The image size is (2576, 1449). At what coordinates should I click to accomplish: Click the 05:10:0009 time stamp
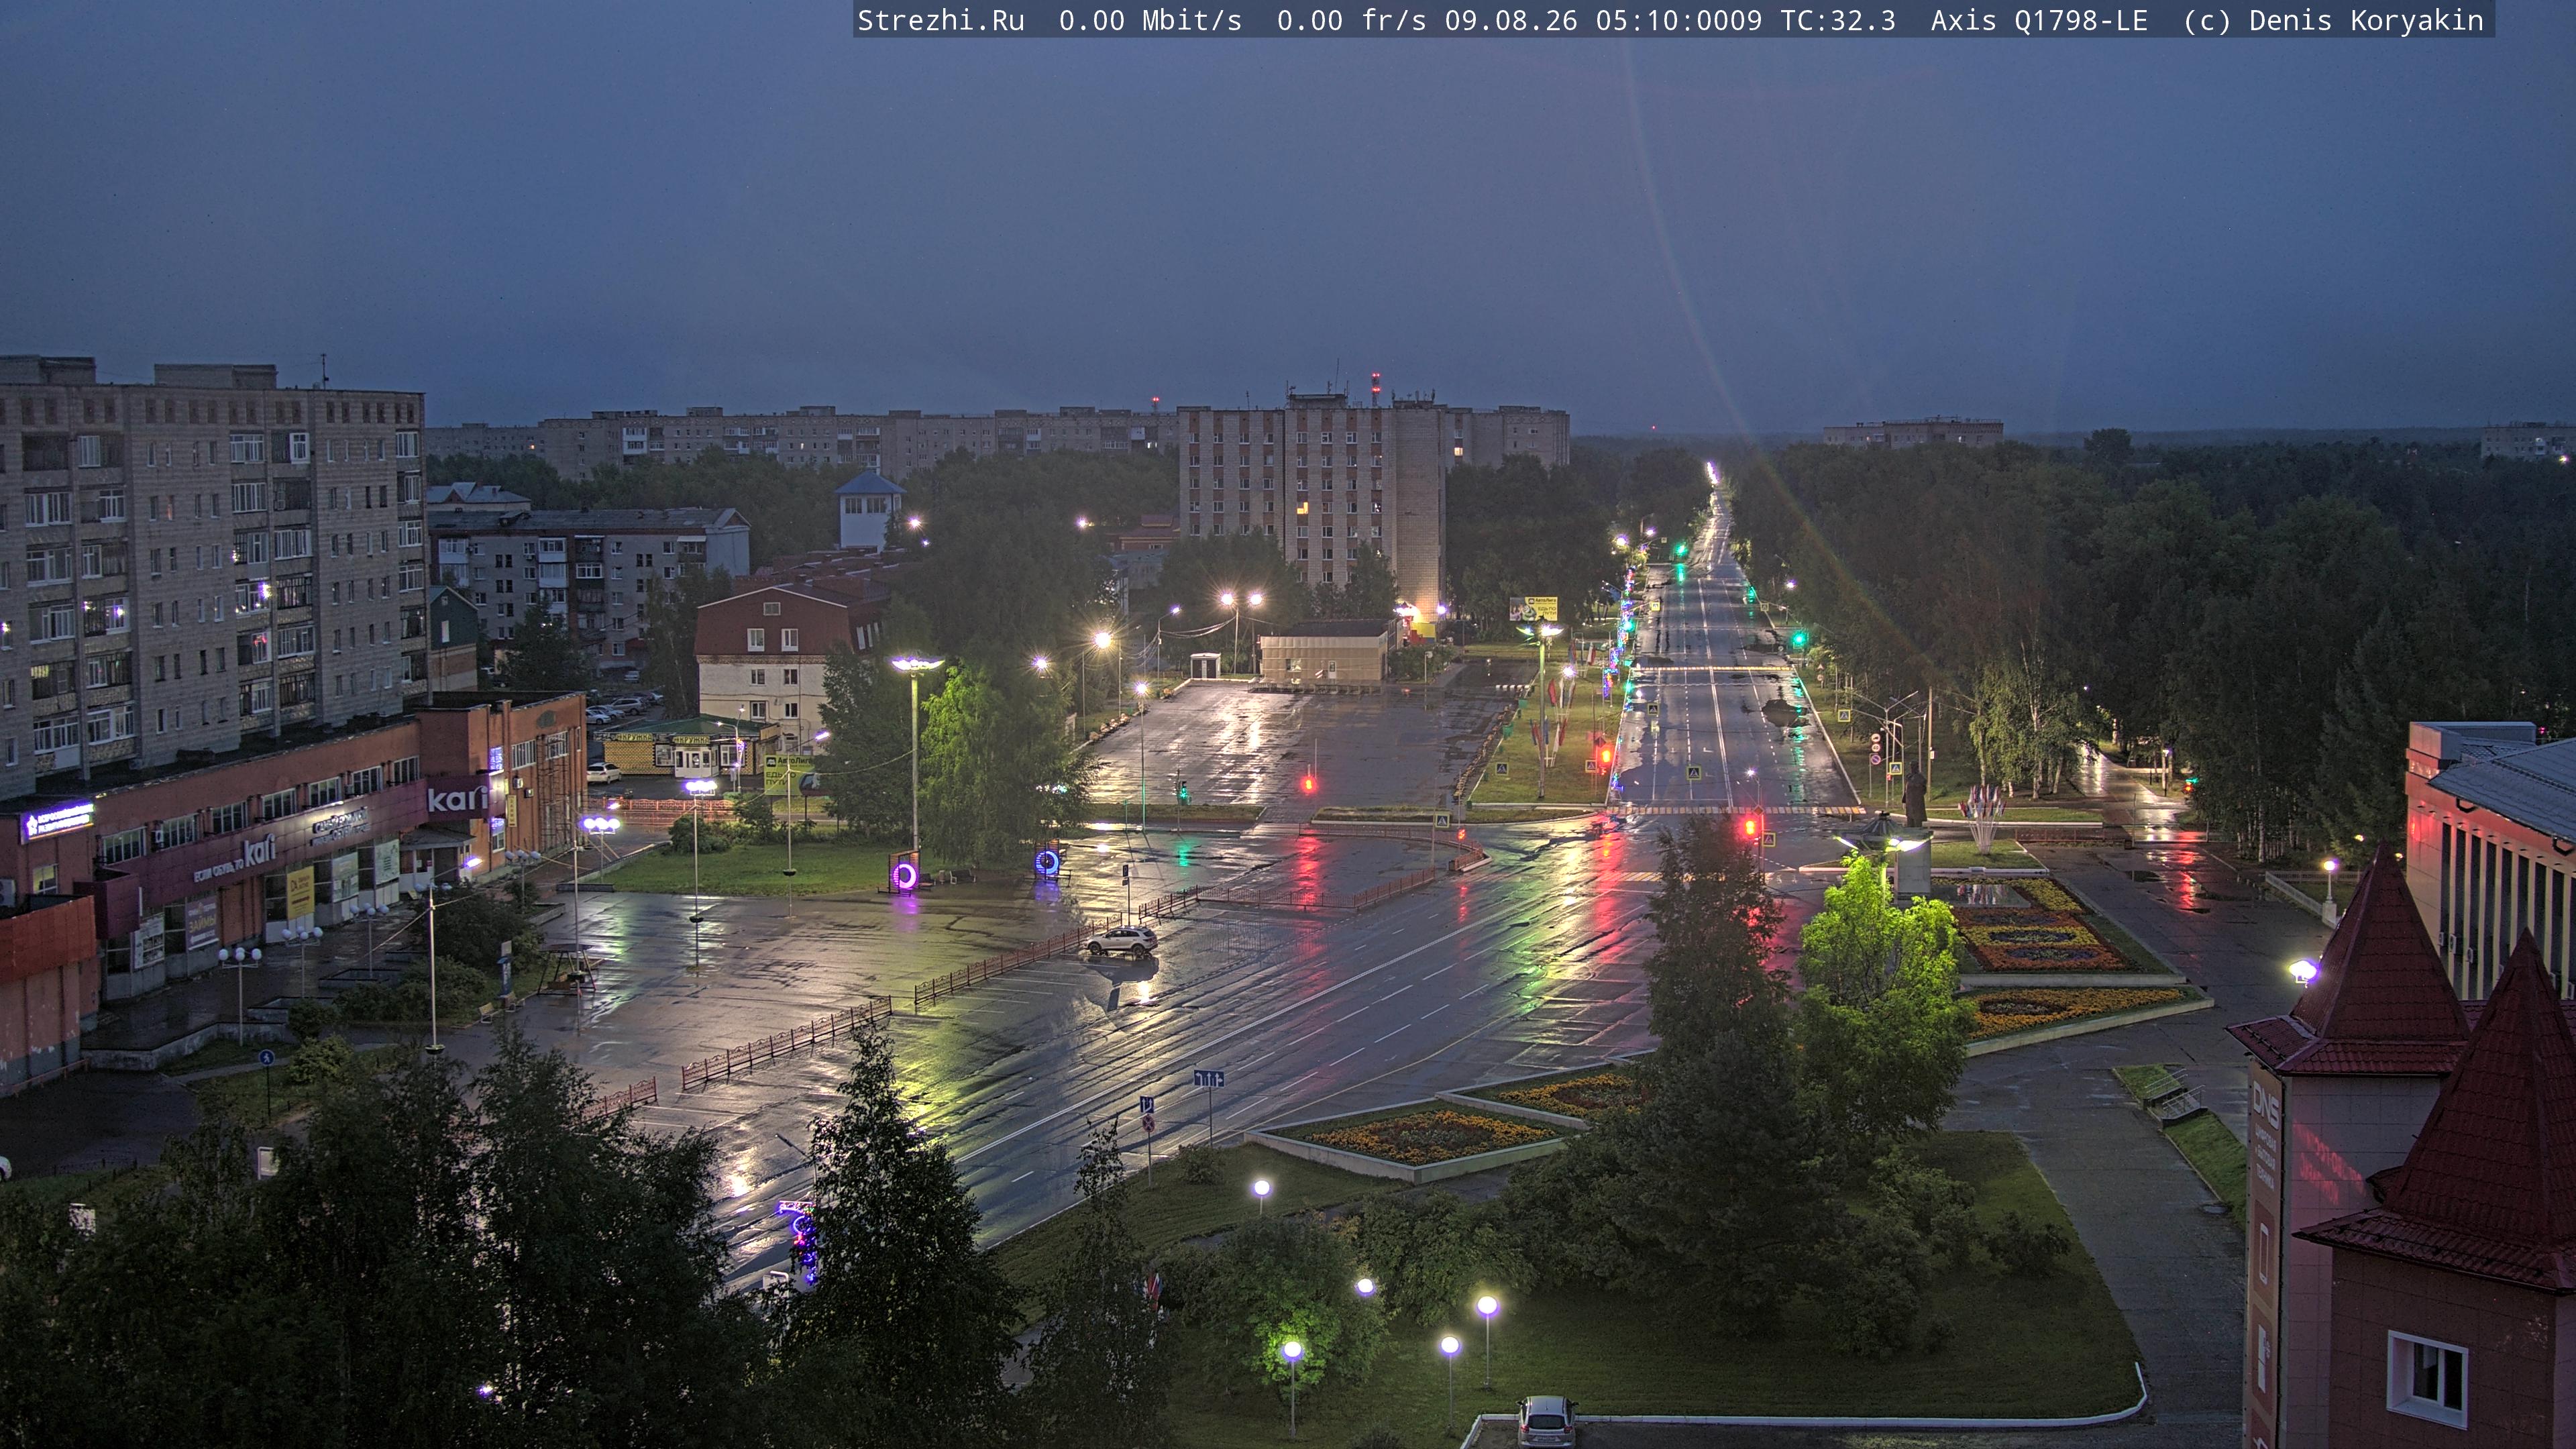[1679, 21]
